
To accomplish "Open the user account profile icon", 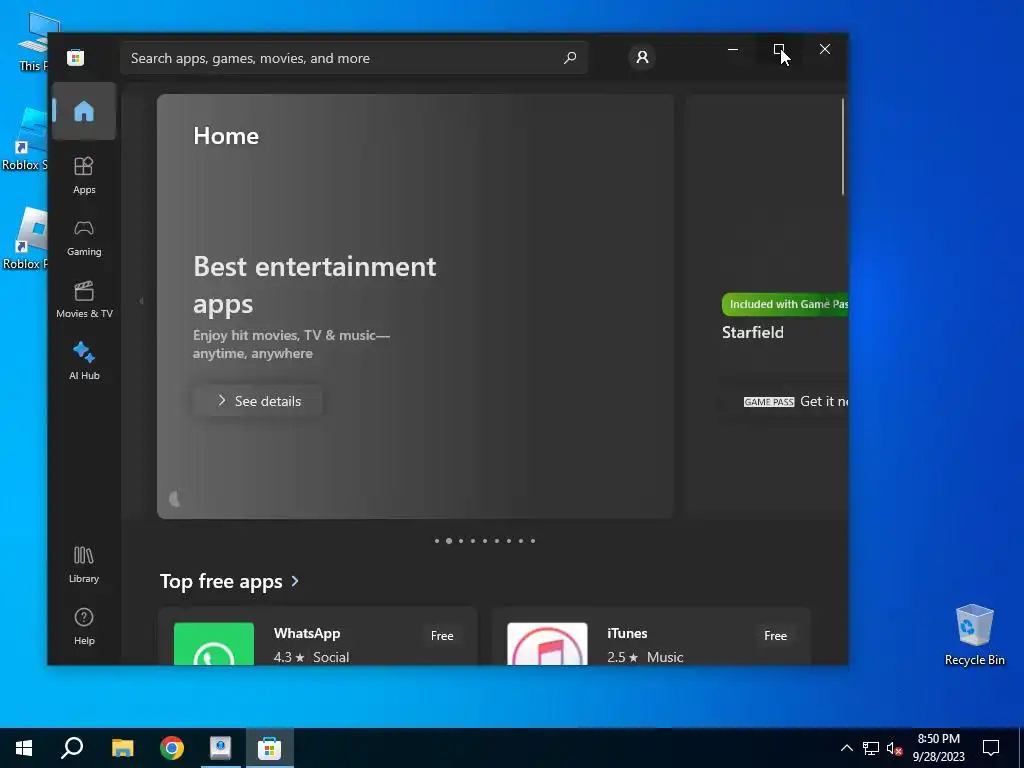I will (x=643, y=57).
